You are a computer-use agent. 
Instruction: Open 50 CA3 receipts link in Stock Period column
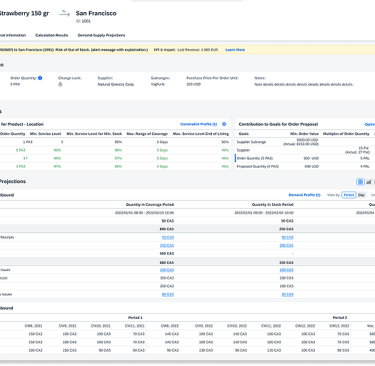(x=287, y=237)
